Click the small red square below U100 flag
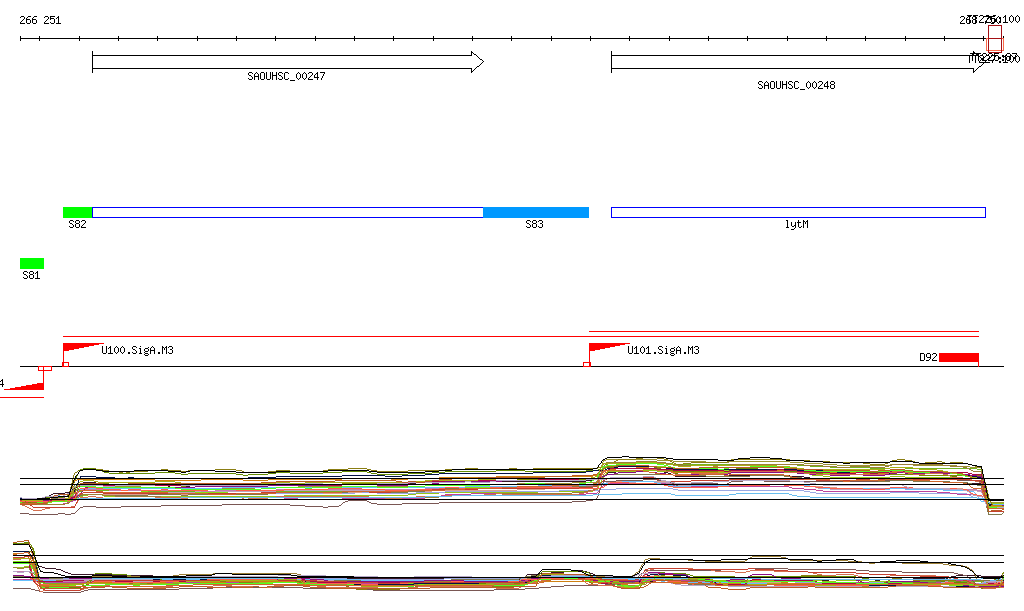This screenshot has height=611, width=1024. coord(66,364)
